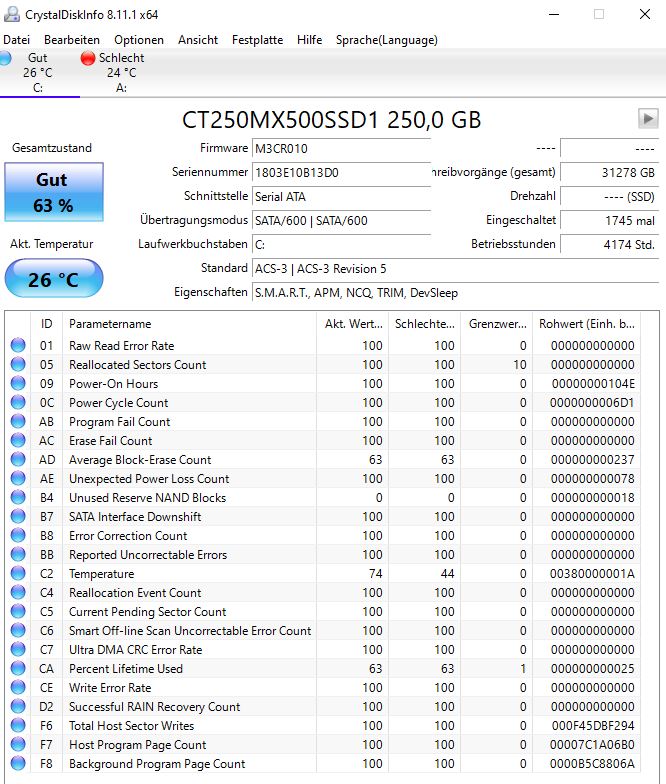Click status orb for Error Correction Count
The height and width of the screenshot is (784, 666).
point(18,535)
